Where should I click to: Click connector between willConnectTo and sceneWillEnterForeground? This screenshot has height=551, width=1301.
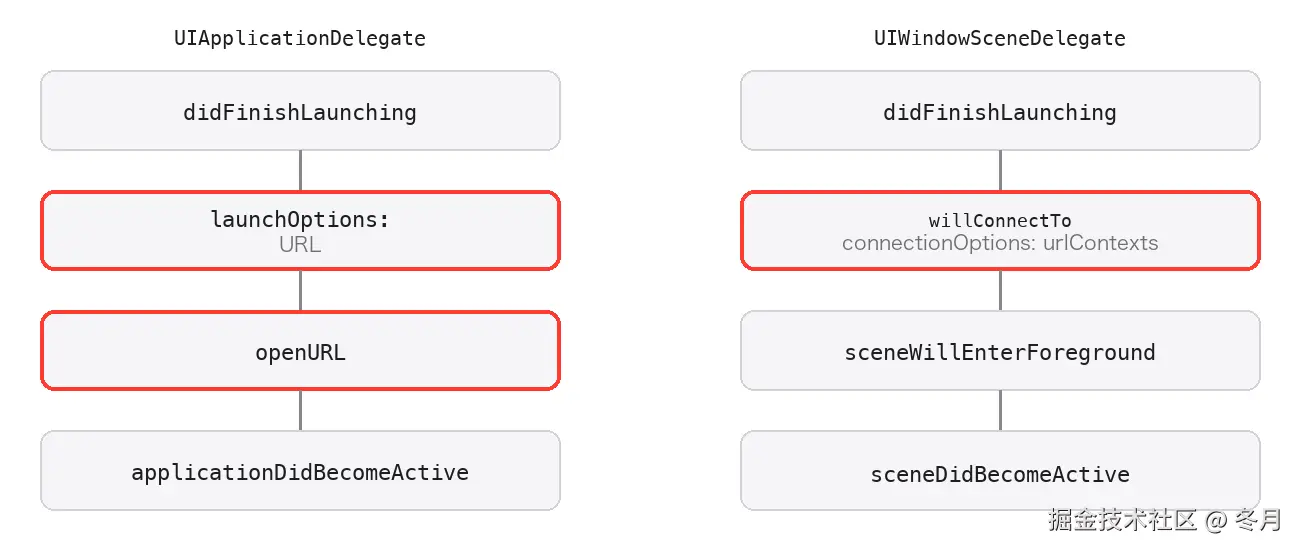tap(1000, 290)
